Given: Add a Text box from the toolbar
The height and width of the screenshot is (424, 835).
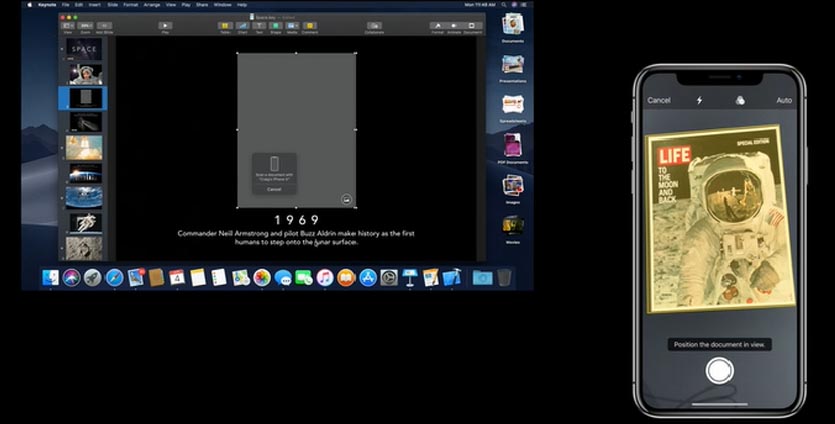Looking at the screenshot, I should 259,26.
